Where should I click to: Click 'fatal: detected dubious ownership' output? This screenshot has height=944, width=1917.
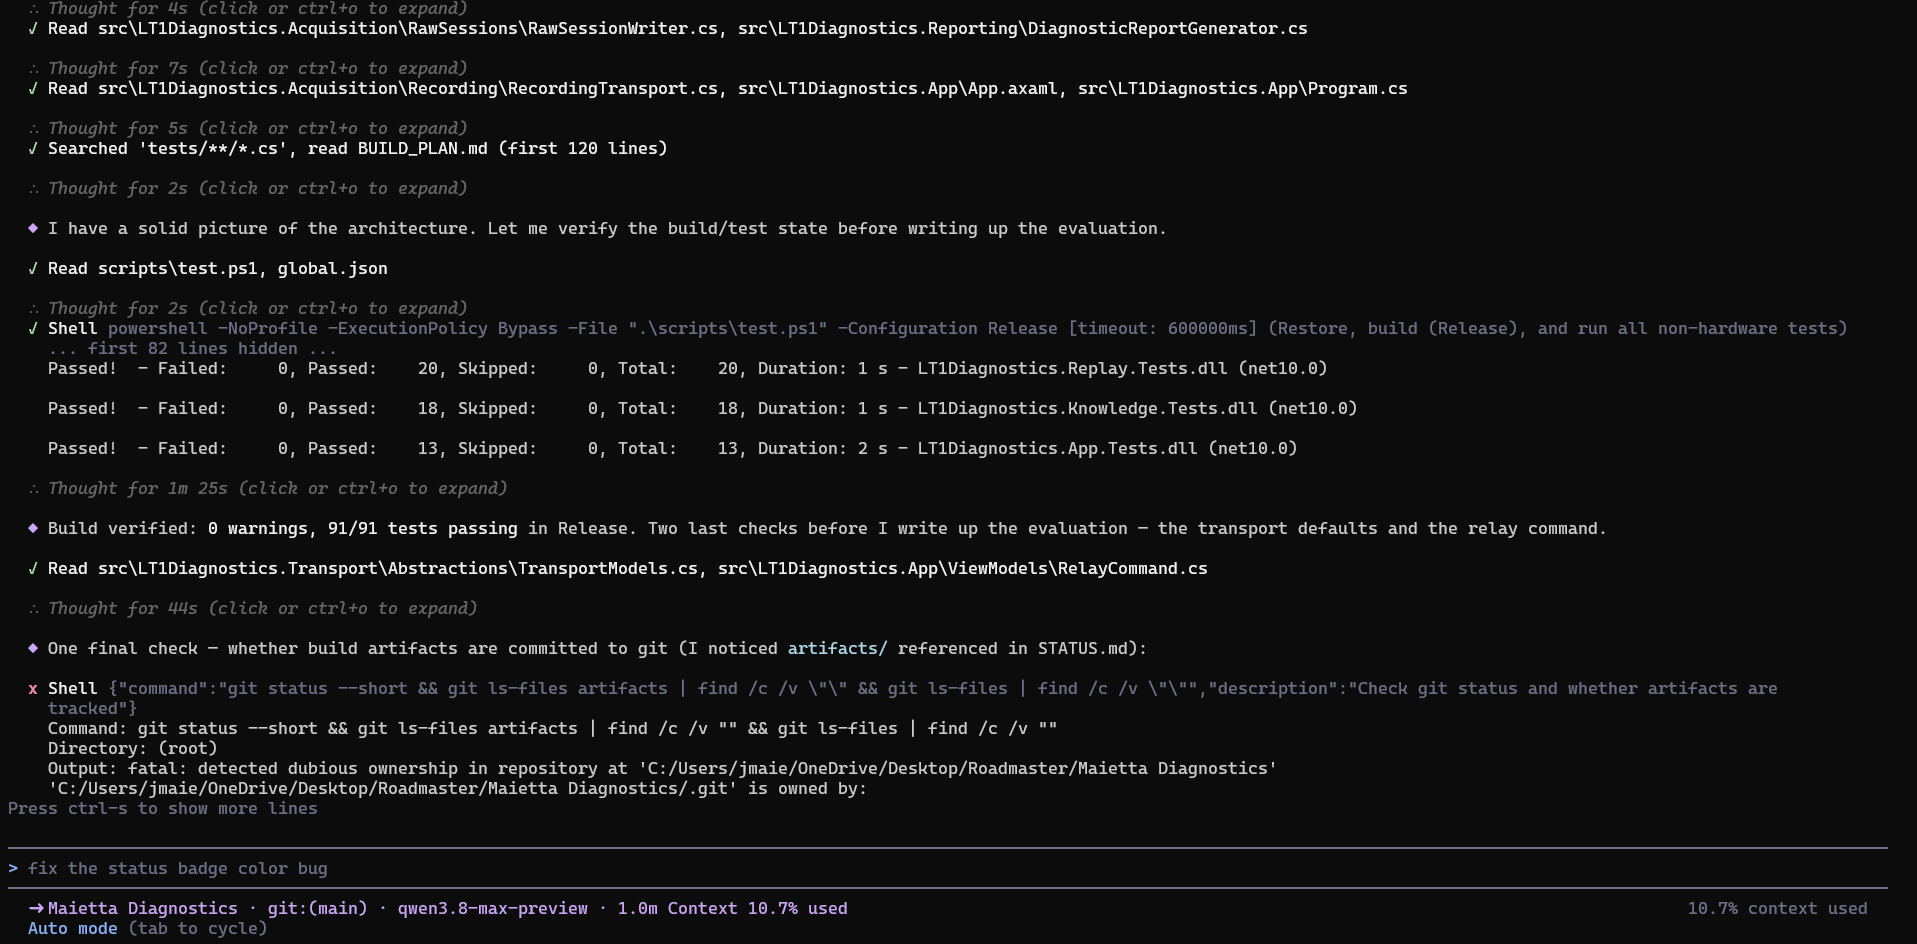click(663, 768)
